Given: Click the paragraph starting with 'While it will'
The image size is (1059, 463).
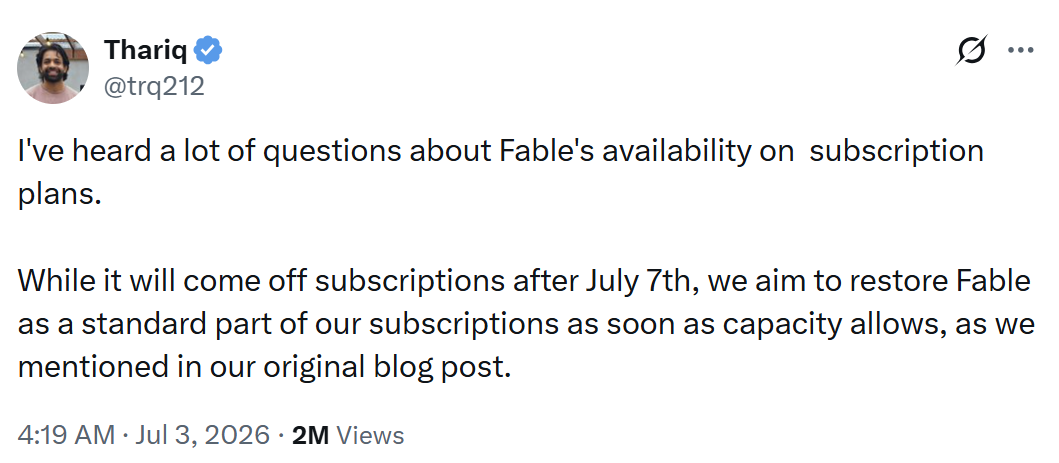Looking at the screenshot, I should tap(526, 324).
